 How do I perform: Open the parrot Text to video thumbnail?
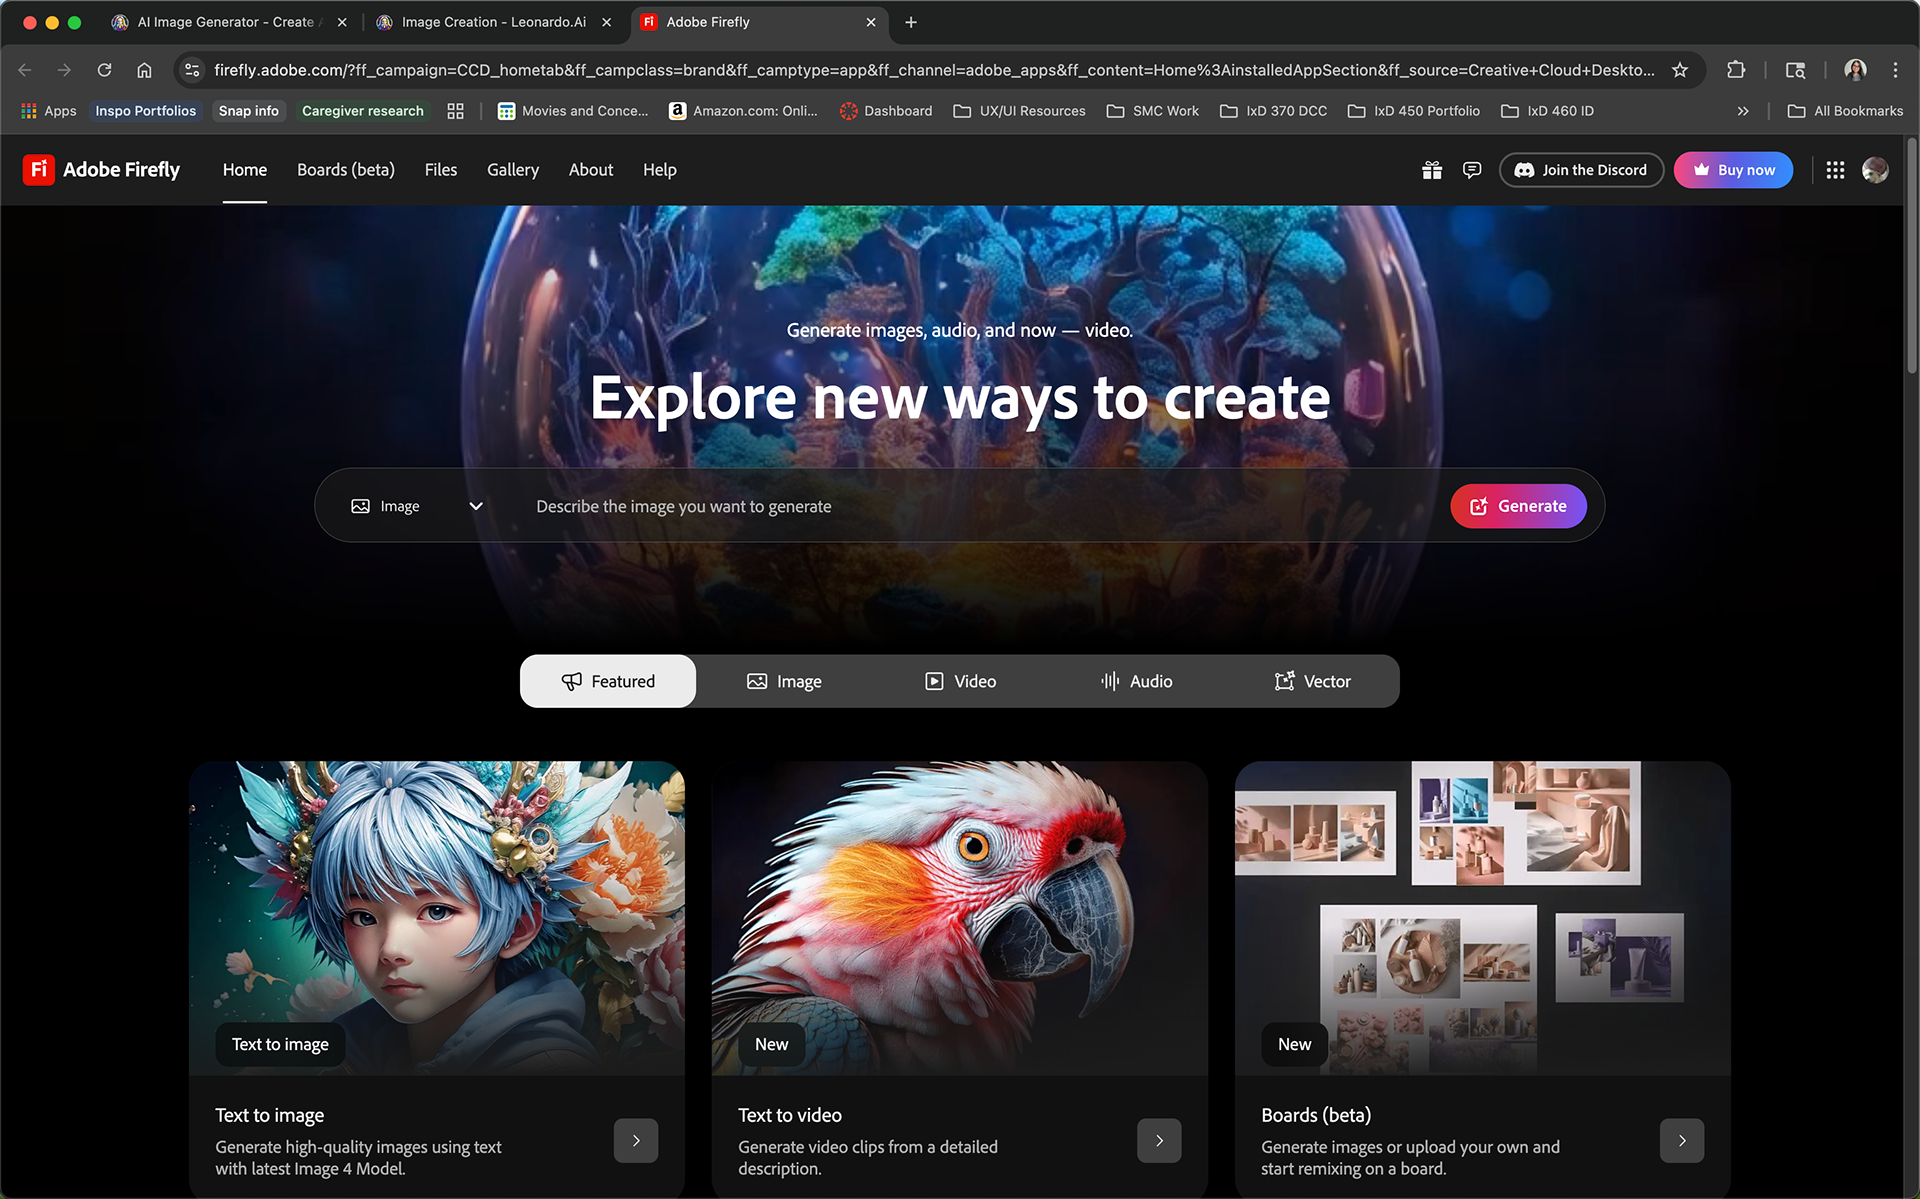[x=960, y=918]
